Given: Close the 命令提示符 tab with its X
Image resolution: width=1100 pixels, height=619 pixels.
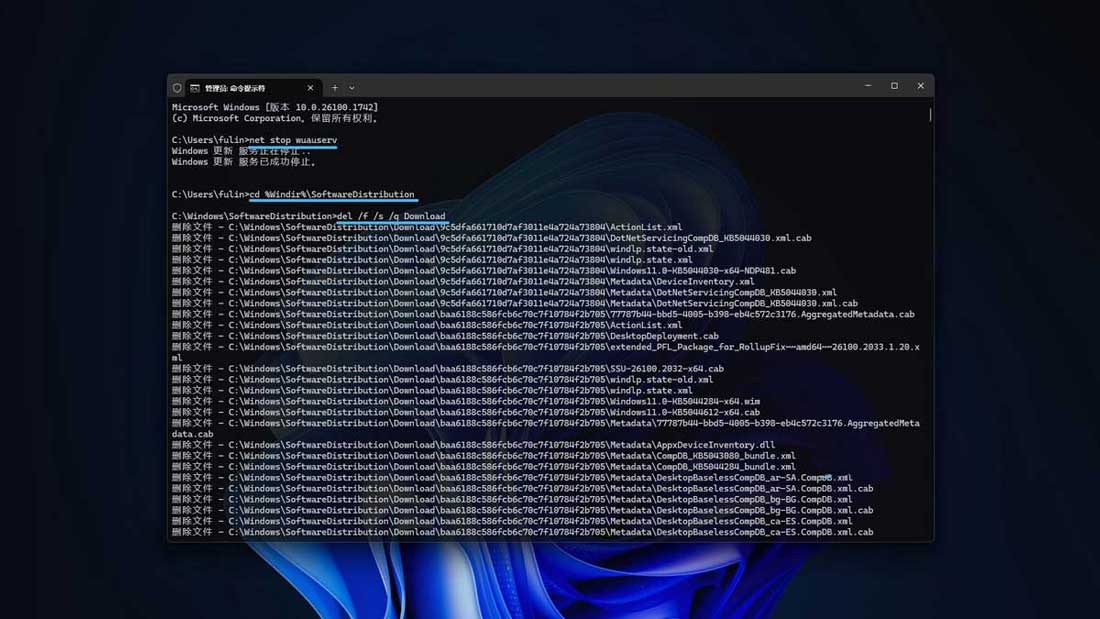Looking at the screenshot, I should coord(311,87).
